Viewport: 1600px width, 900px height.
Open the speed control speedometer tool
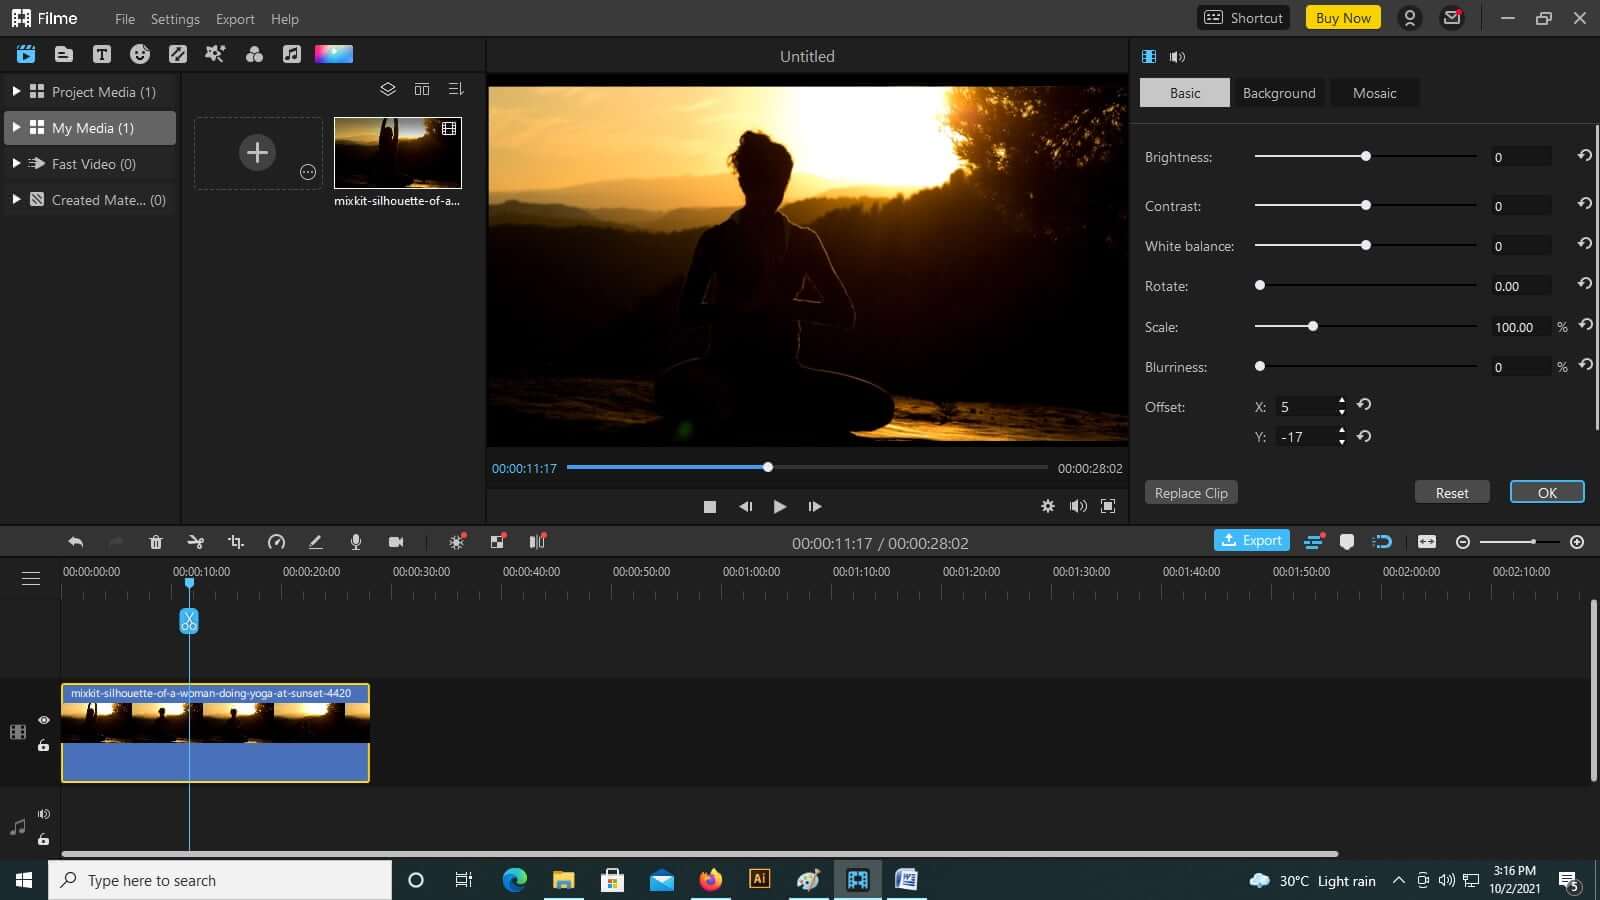[277, 542]
